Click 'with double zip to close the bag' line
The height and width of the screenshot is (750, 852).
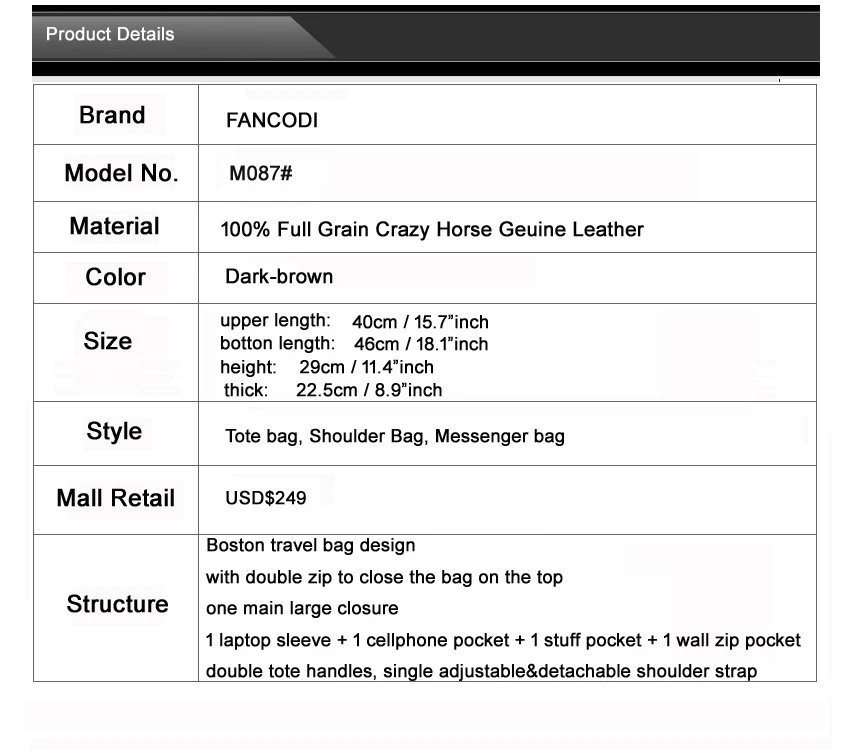384,577
